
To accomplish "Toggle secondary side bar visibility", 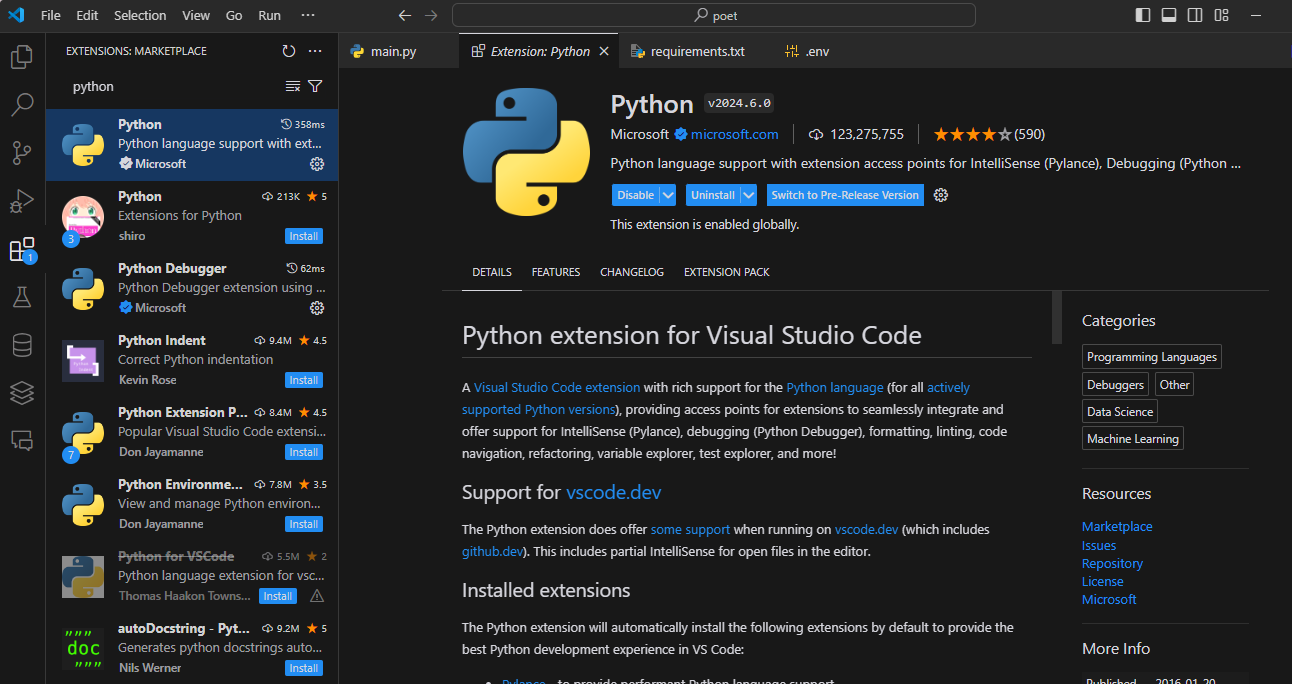I will (1195, 15).
